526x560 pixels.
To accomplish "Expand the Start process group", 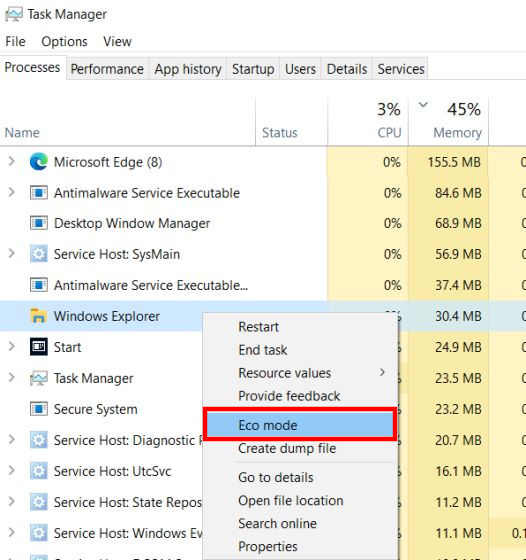I will [x=12, y=347].
